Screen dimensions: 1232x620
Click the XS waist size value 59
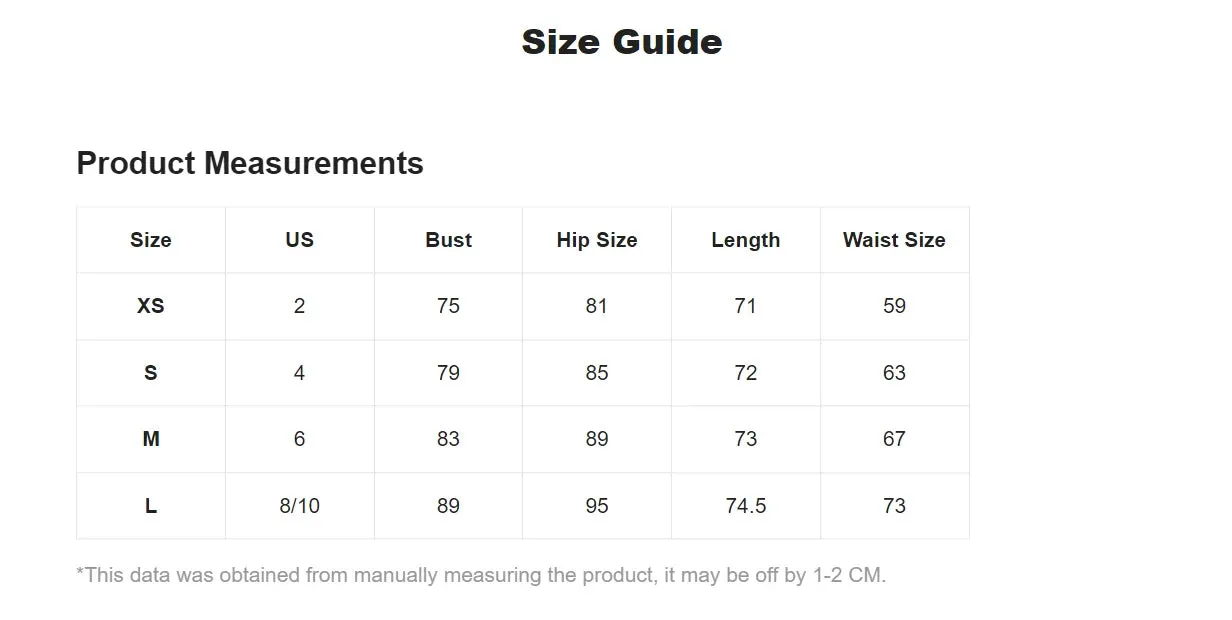[894, 306]
